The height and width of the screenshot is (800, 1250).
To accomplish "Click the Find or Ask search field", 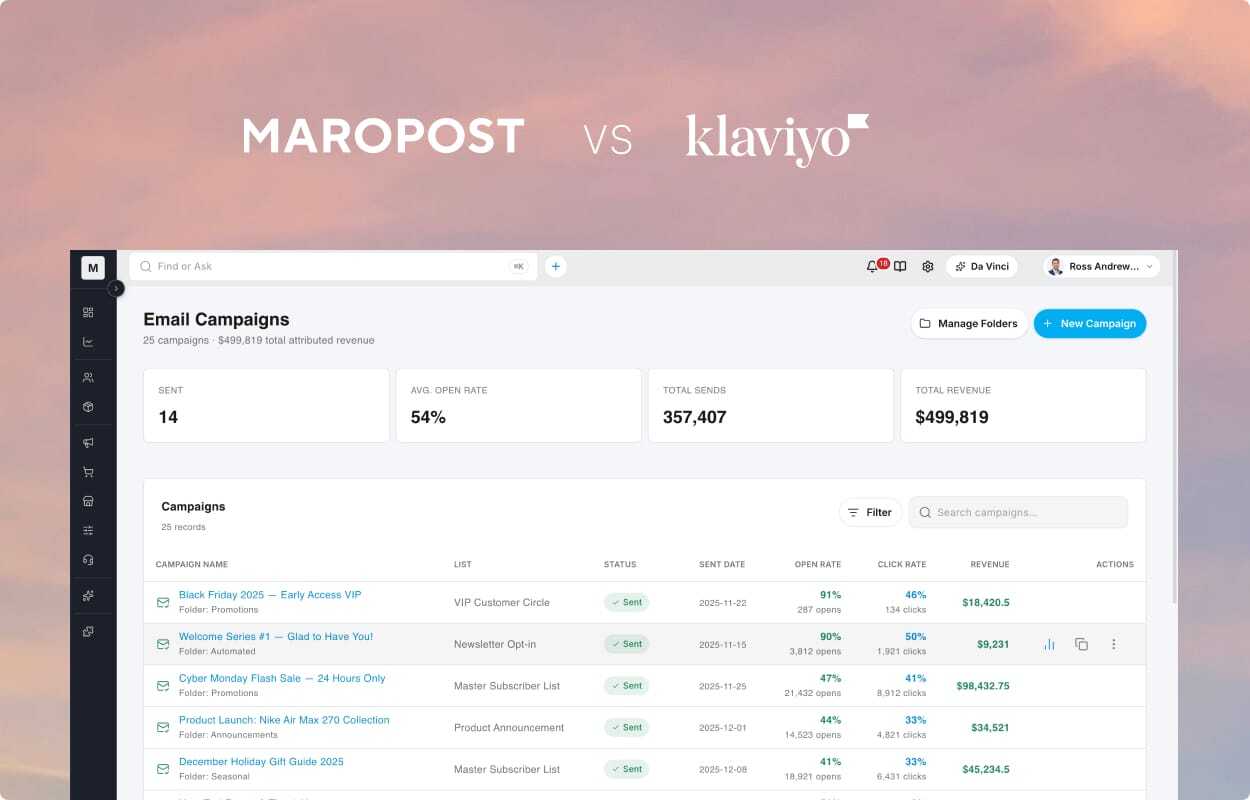I will [x=333, y=266].
